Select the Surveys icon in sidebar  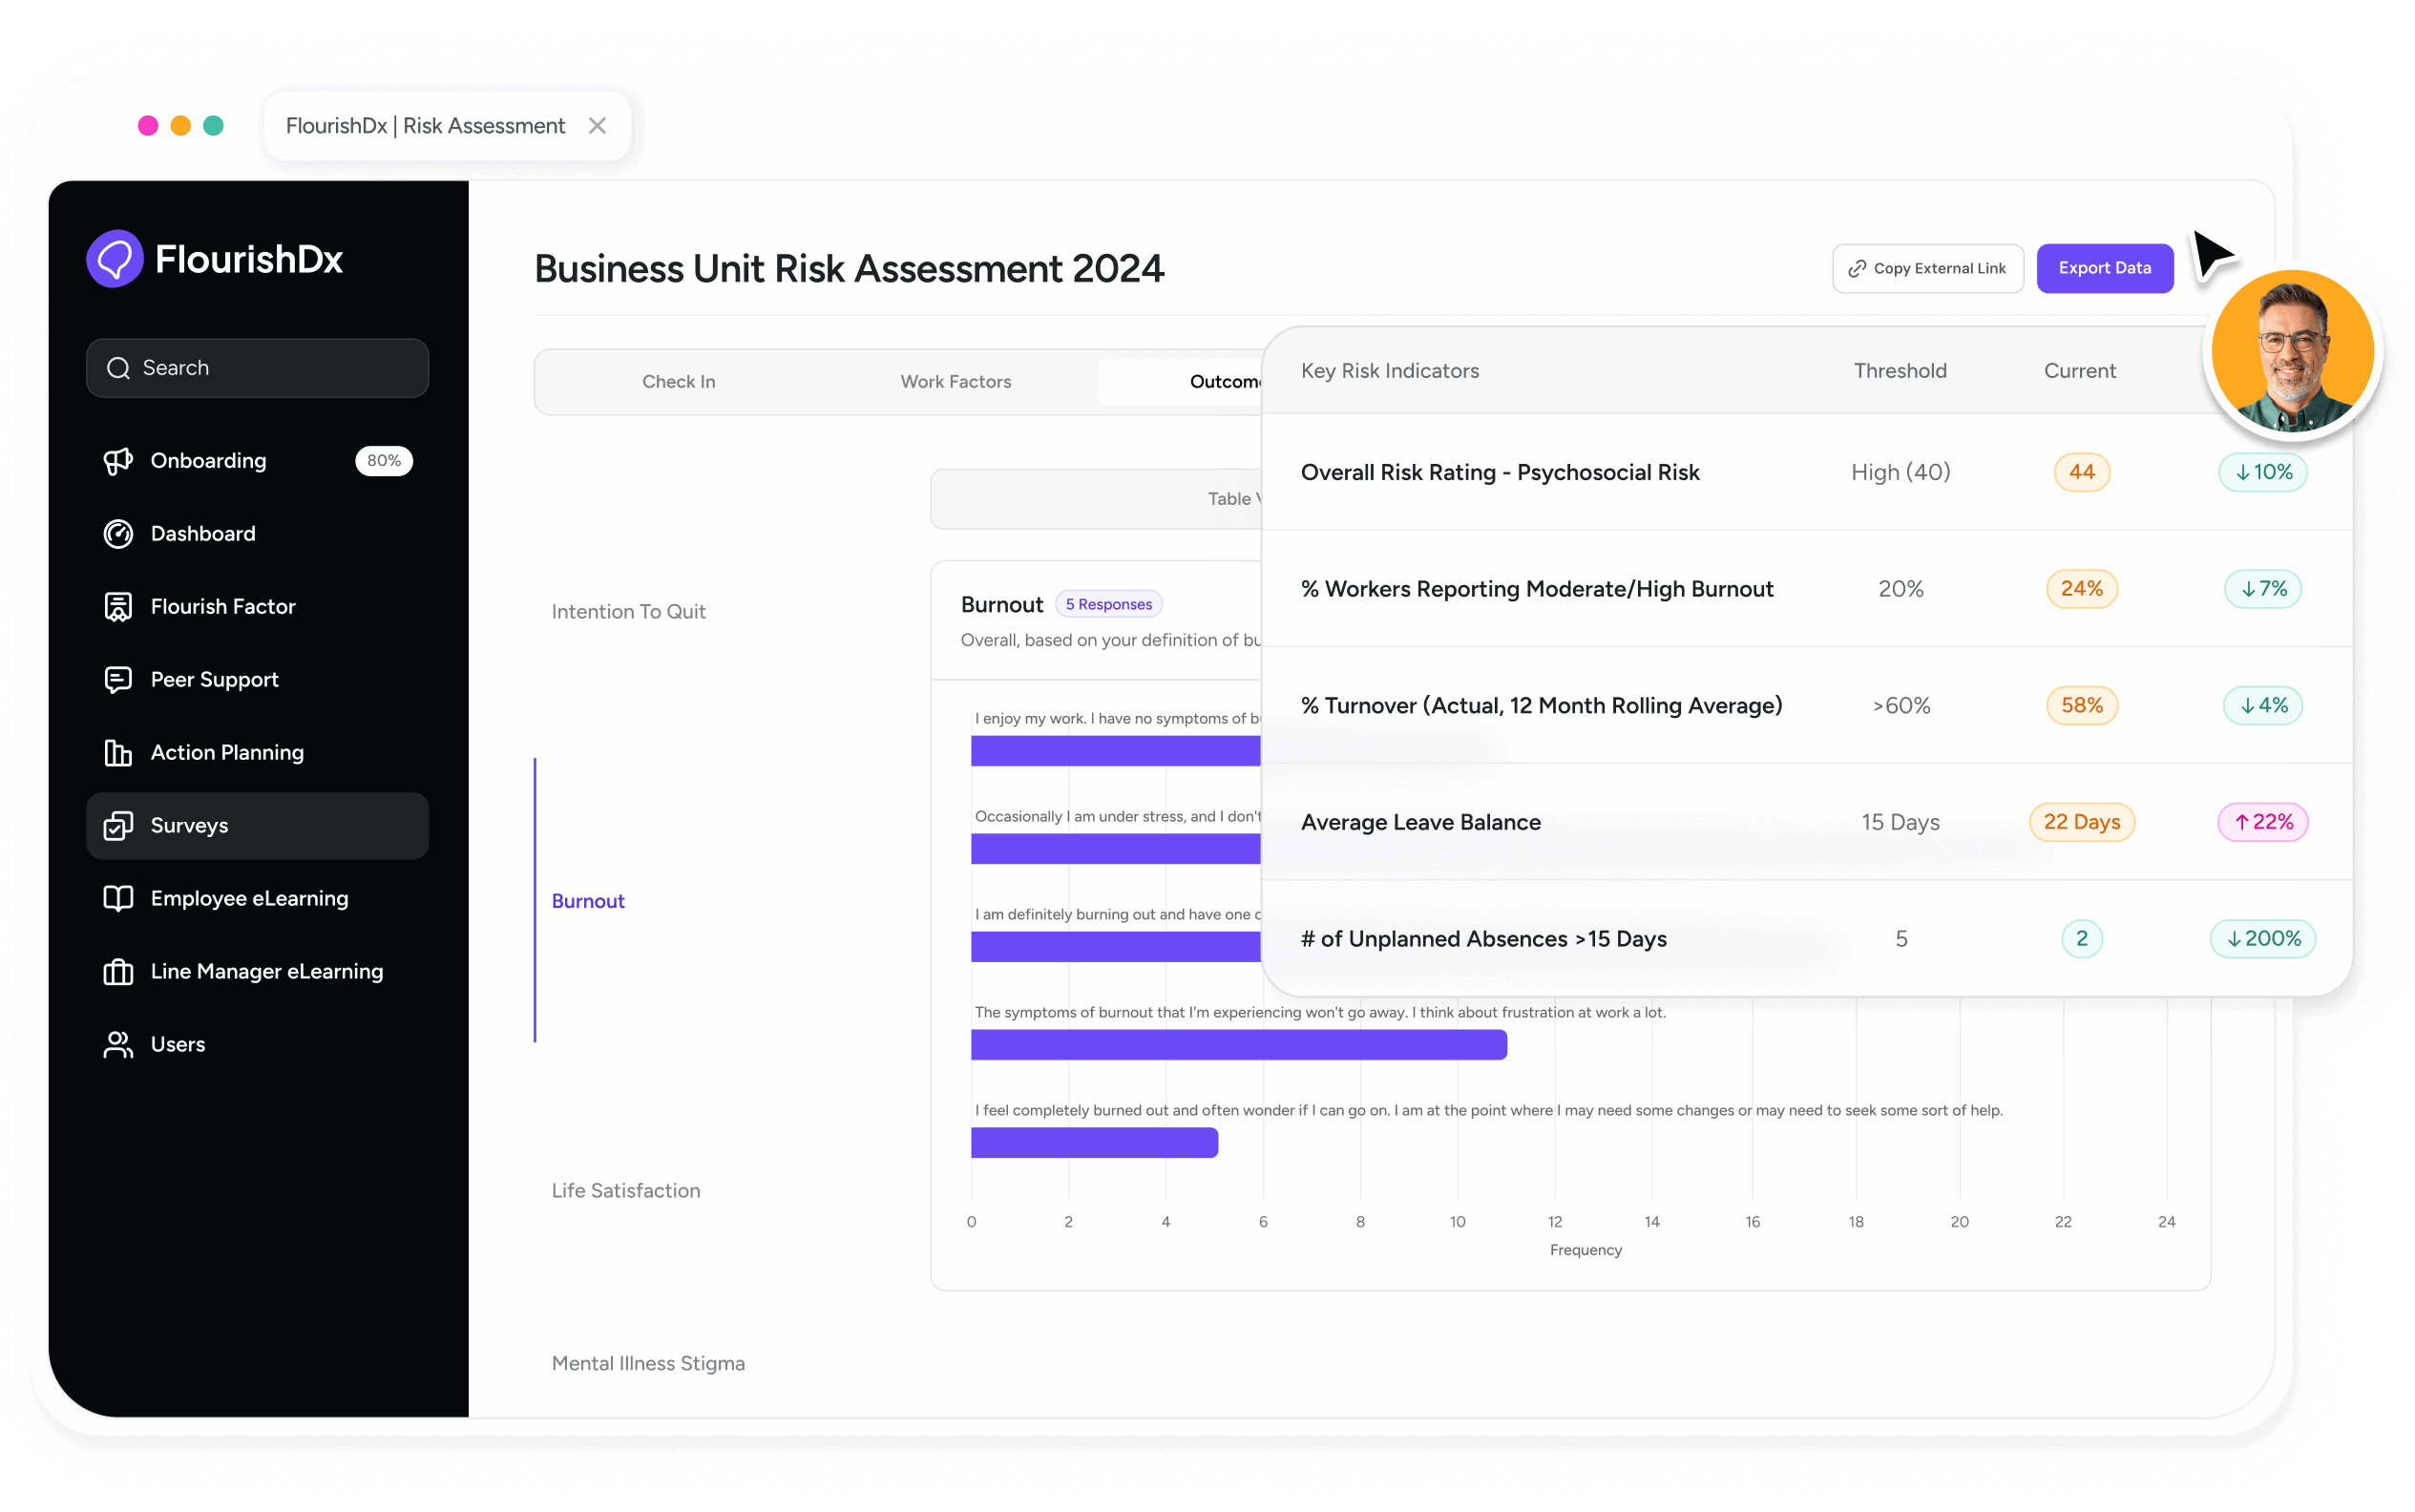(x=119, y=825)
